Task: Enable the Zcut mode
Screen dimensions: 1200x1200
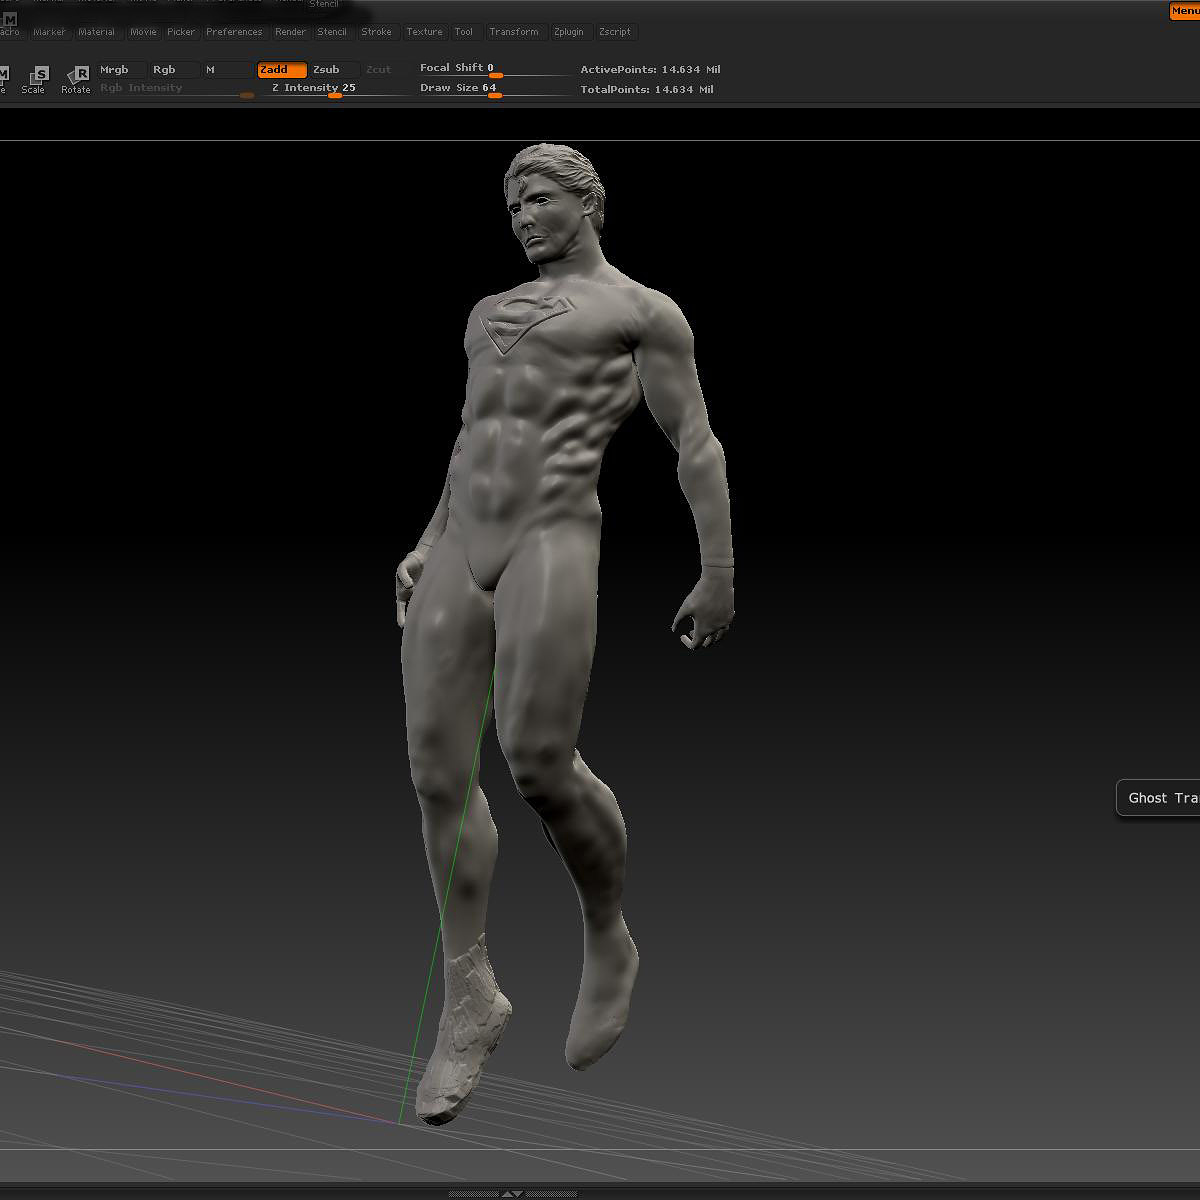Action: [x=380, y=70]
